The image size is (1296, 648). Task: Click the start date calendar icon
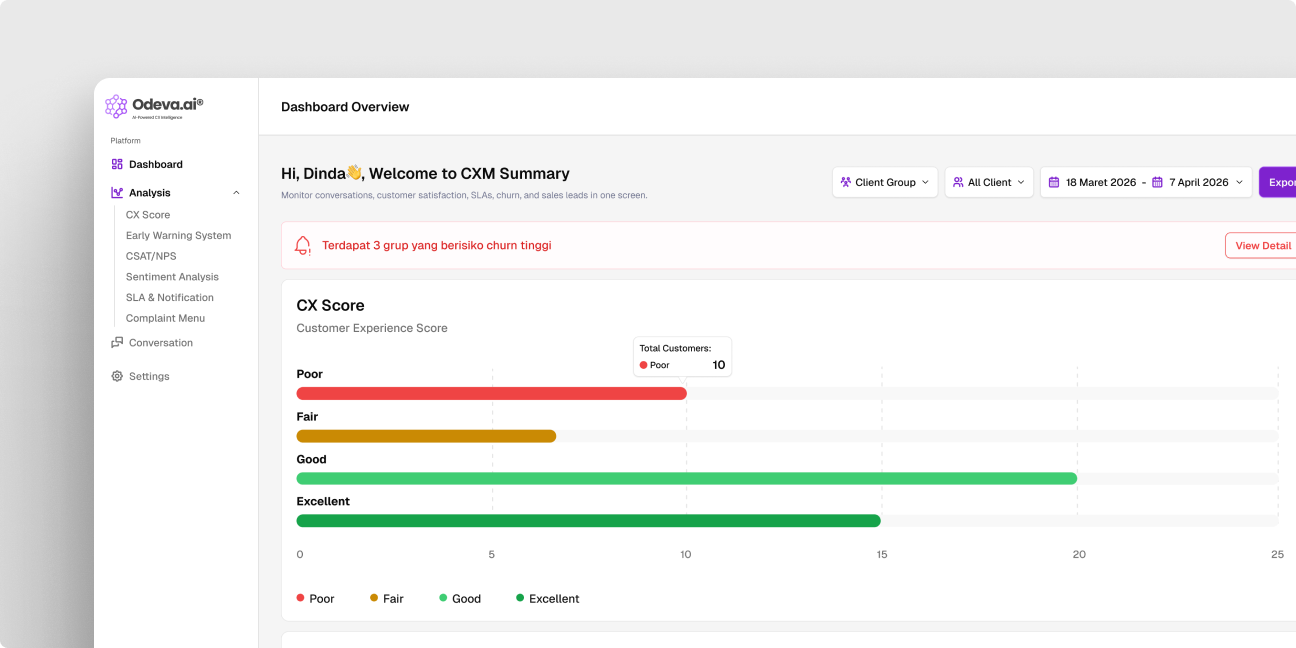[1054, 182]
